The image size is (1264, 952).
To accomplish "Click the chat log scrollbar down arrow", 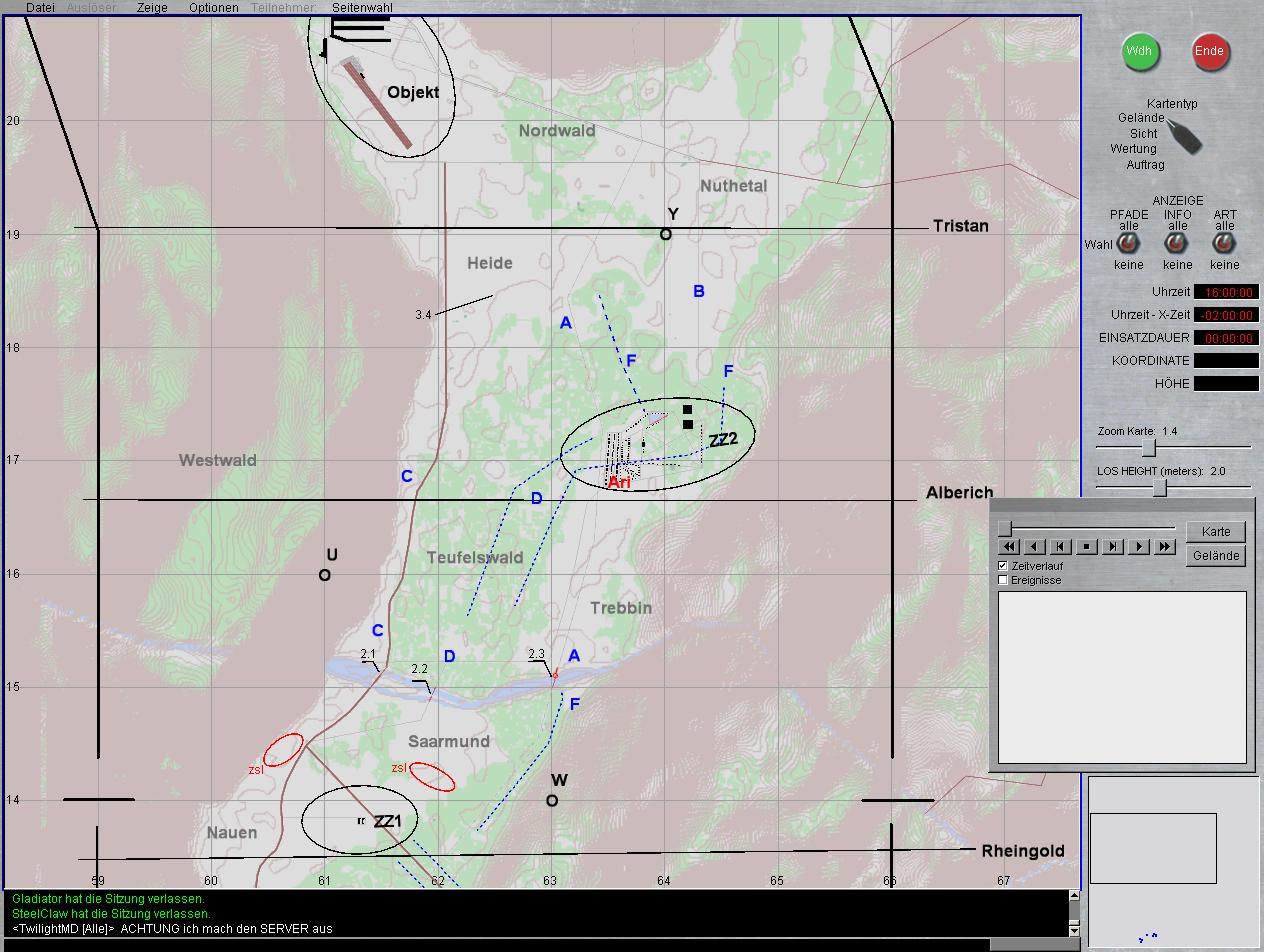I will [x=1075, y=930].
